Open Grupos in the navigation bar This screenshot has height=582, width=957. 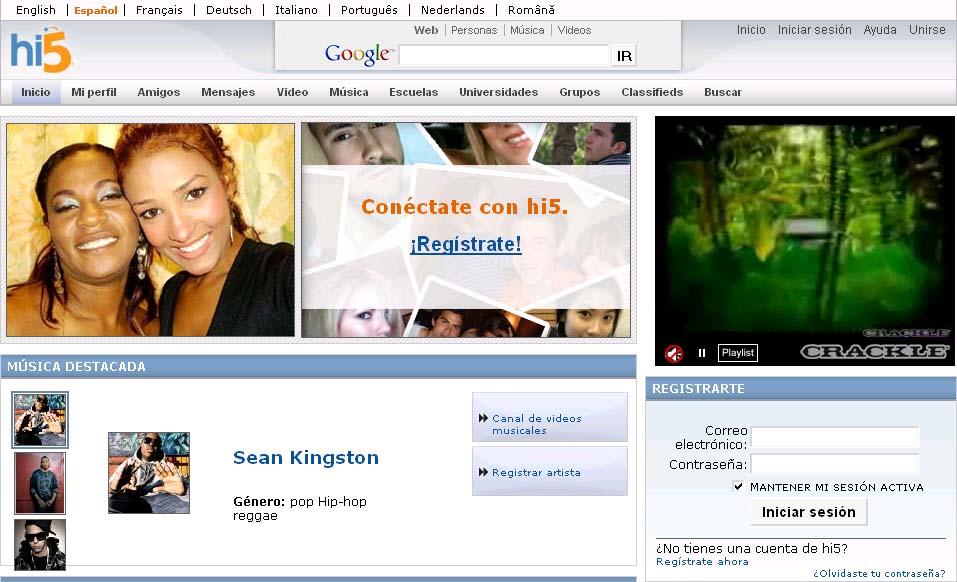coord(580,92)
